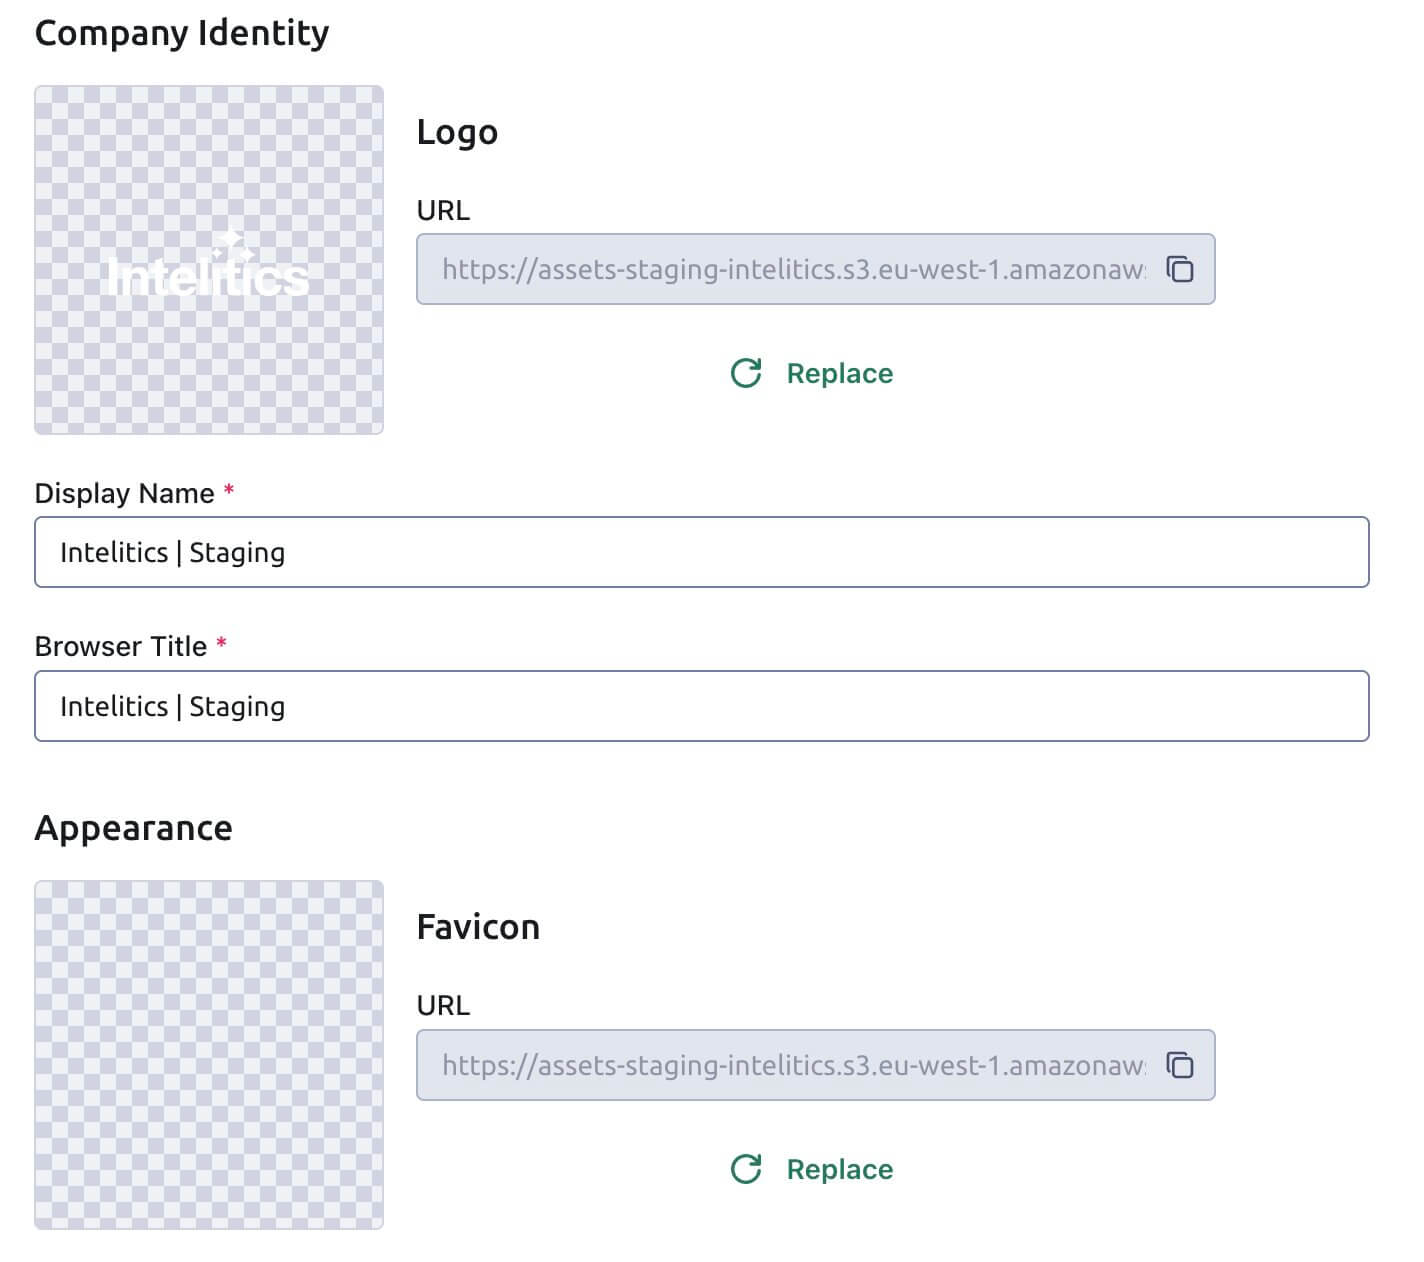Image resolution: width=1424 pixels, height=1262 pixels.
Task: Focus the Browser Title input field
Action: 702,706
